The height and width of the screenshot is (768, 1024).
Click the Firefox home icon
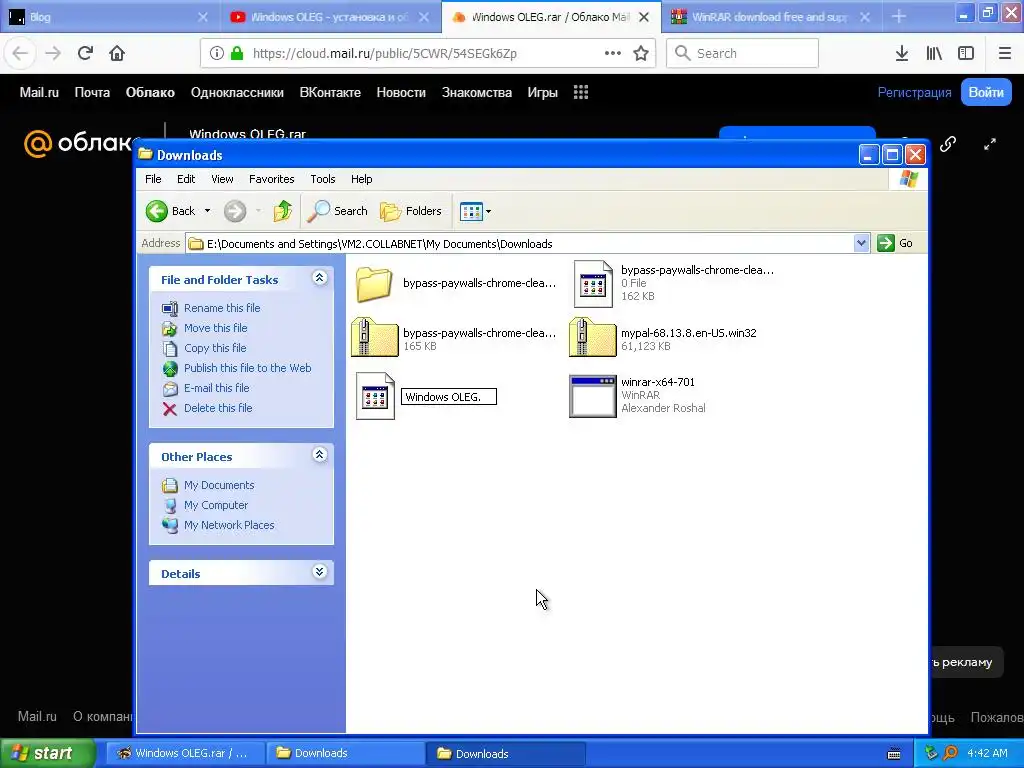(x=117, y=53)
